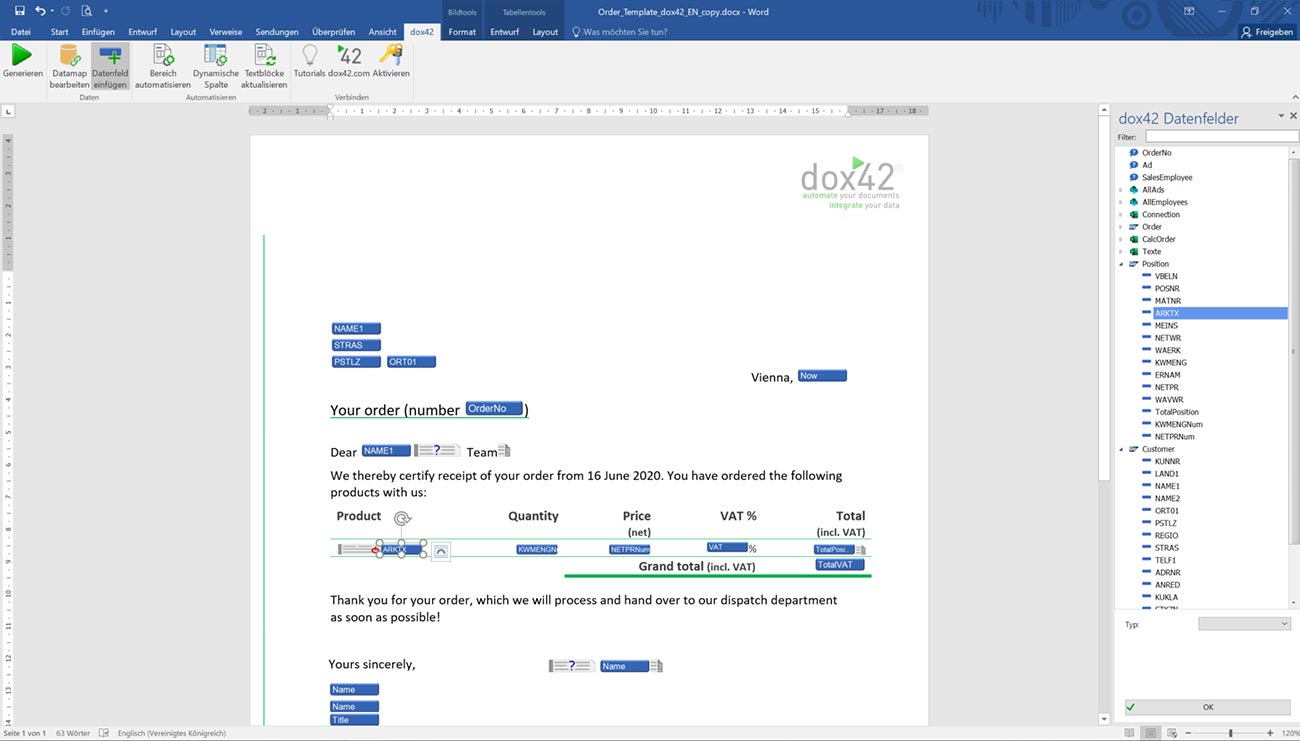
Task: Click the layout options icon beside ARKTX
Action: point(440,551)
